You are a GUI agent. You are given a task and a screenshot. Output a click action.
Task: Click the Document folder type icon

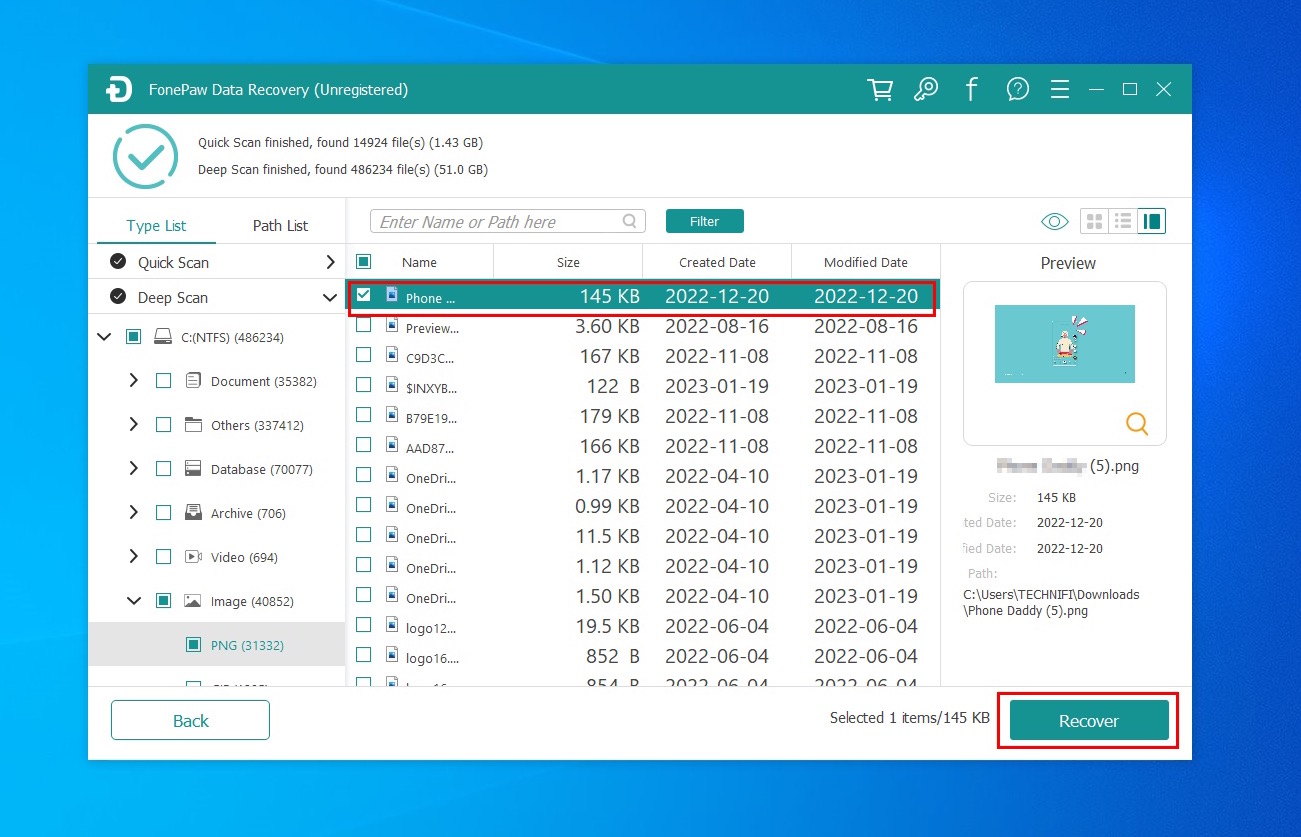(x=193, y=381)
